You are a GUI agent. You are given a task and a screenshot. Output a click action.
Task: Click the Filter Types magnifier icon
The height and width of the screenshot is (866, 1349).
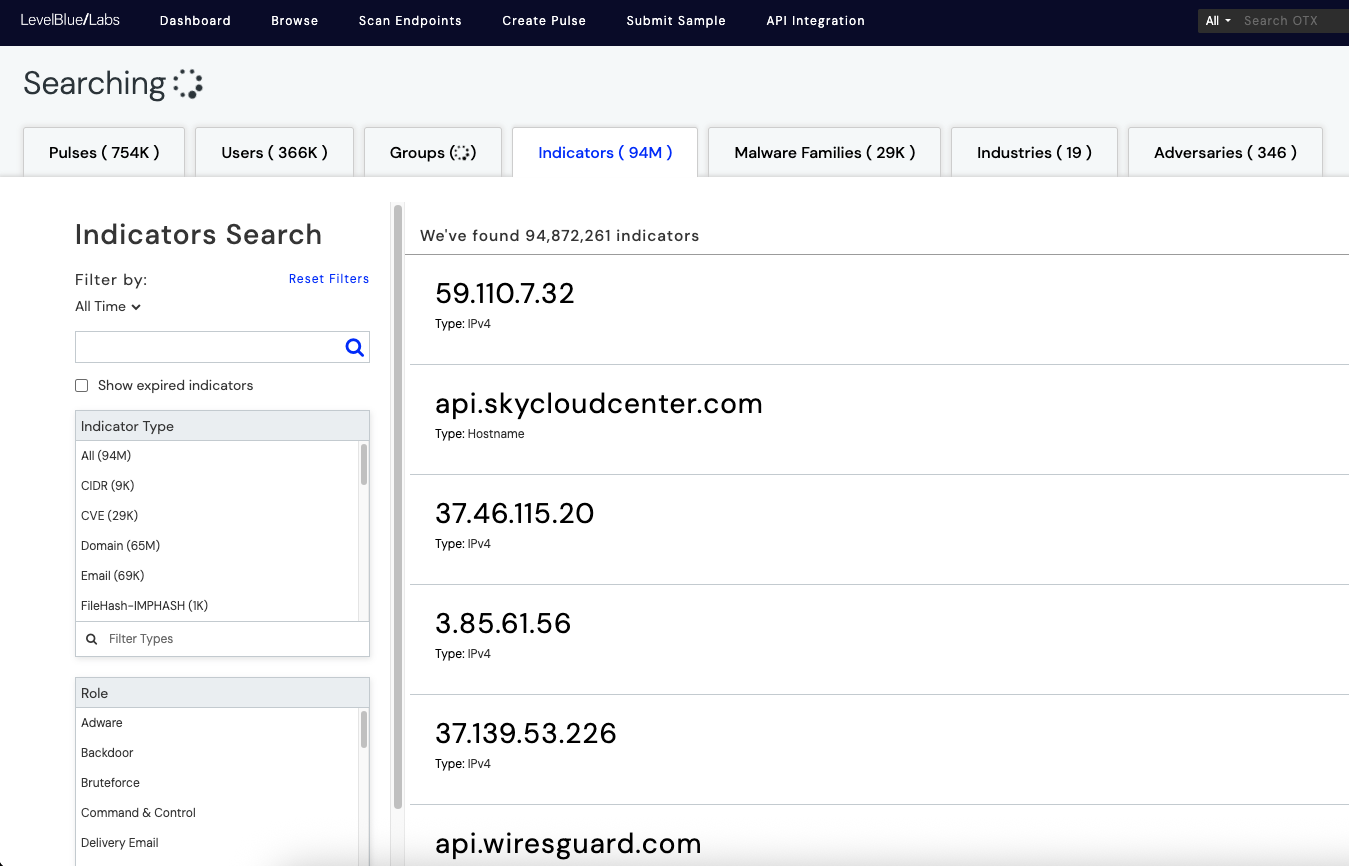tap(92, 639)
